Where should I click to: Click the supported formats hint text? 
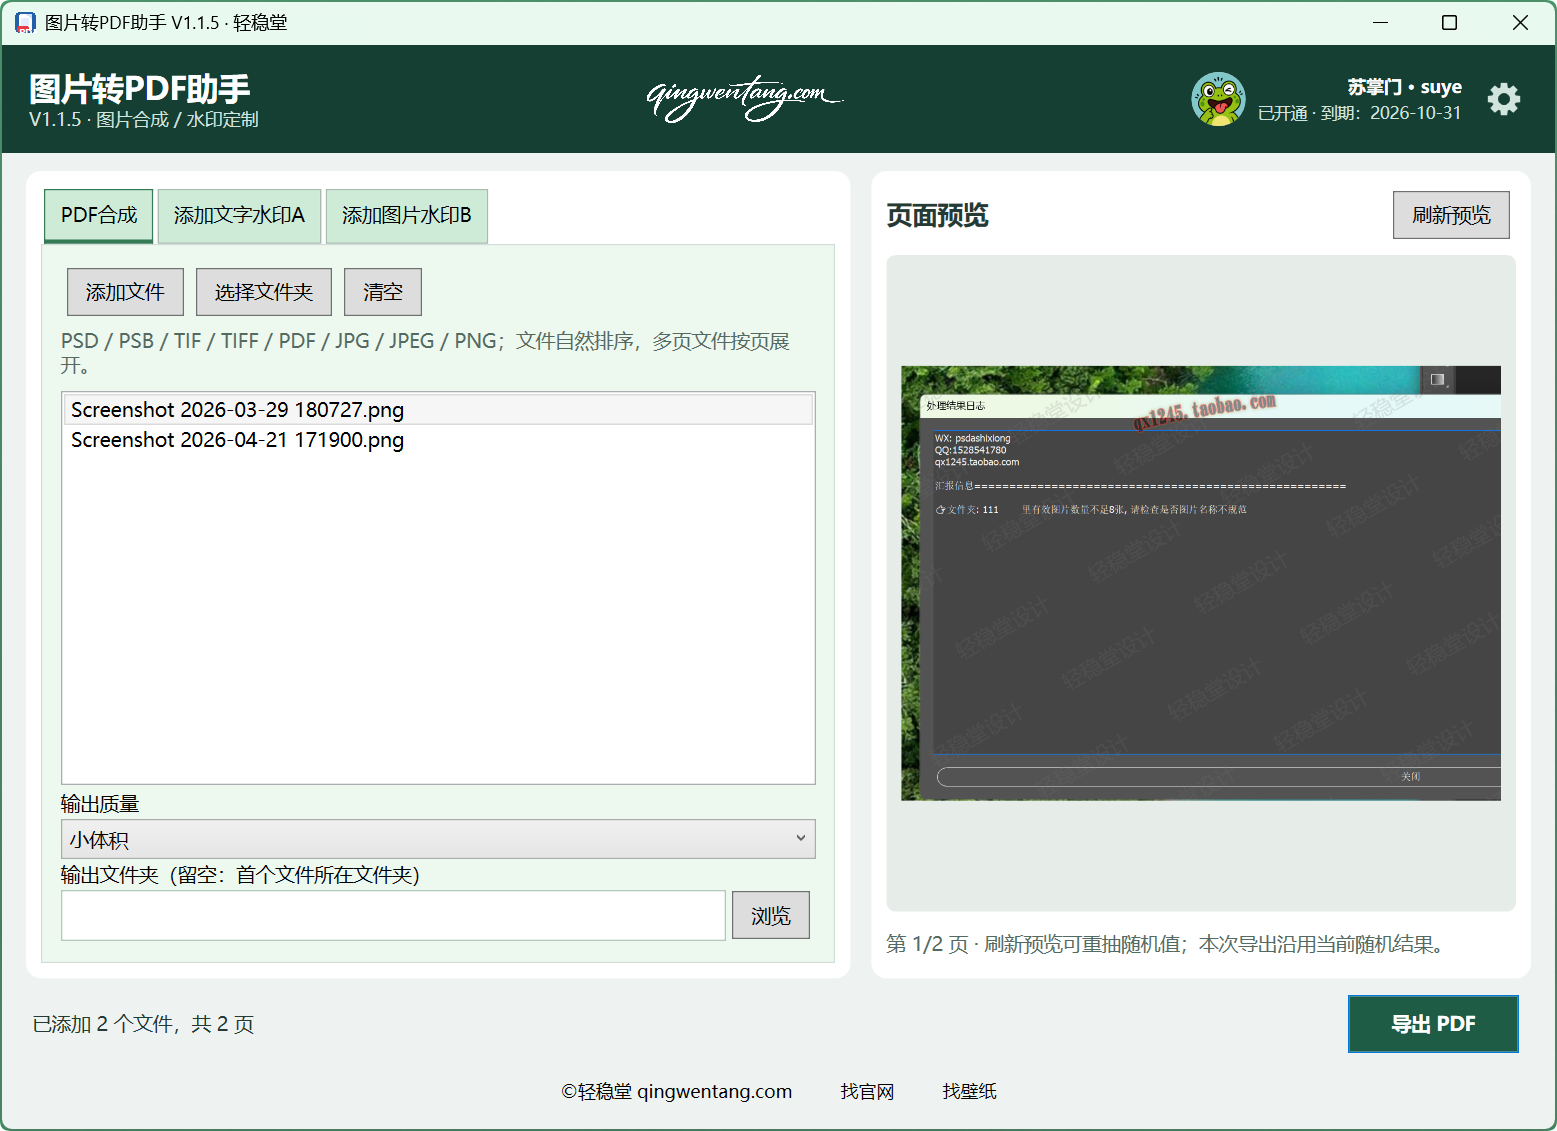[425, 353]
